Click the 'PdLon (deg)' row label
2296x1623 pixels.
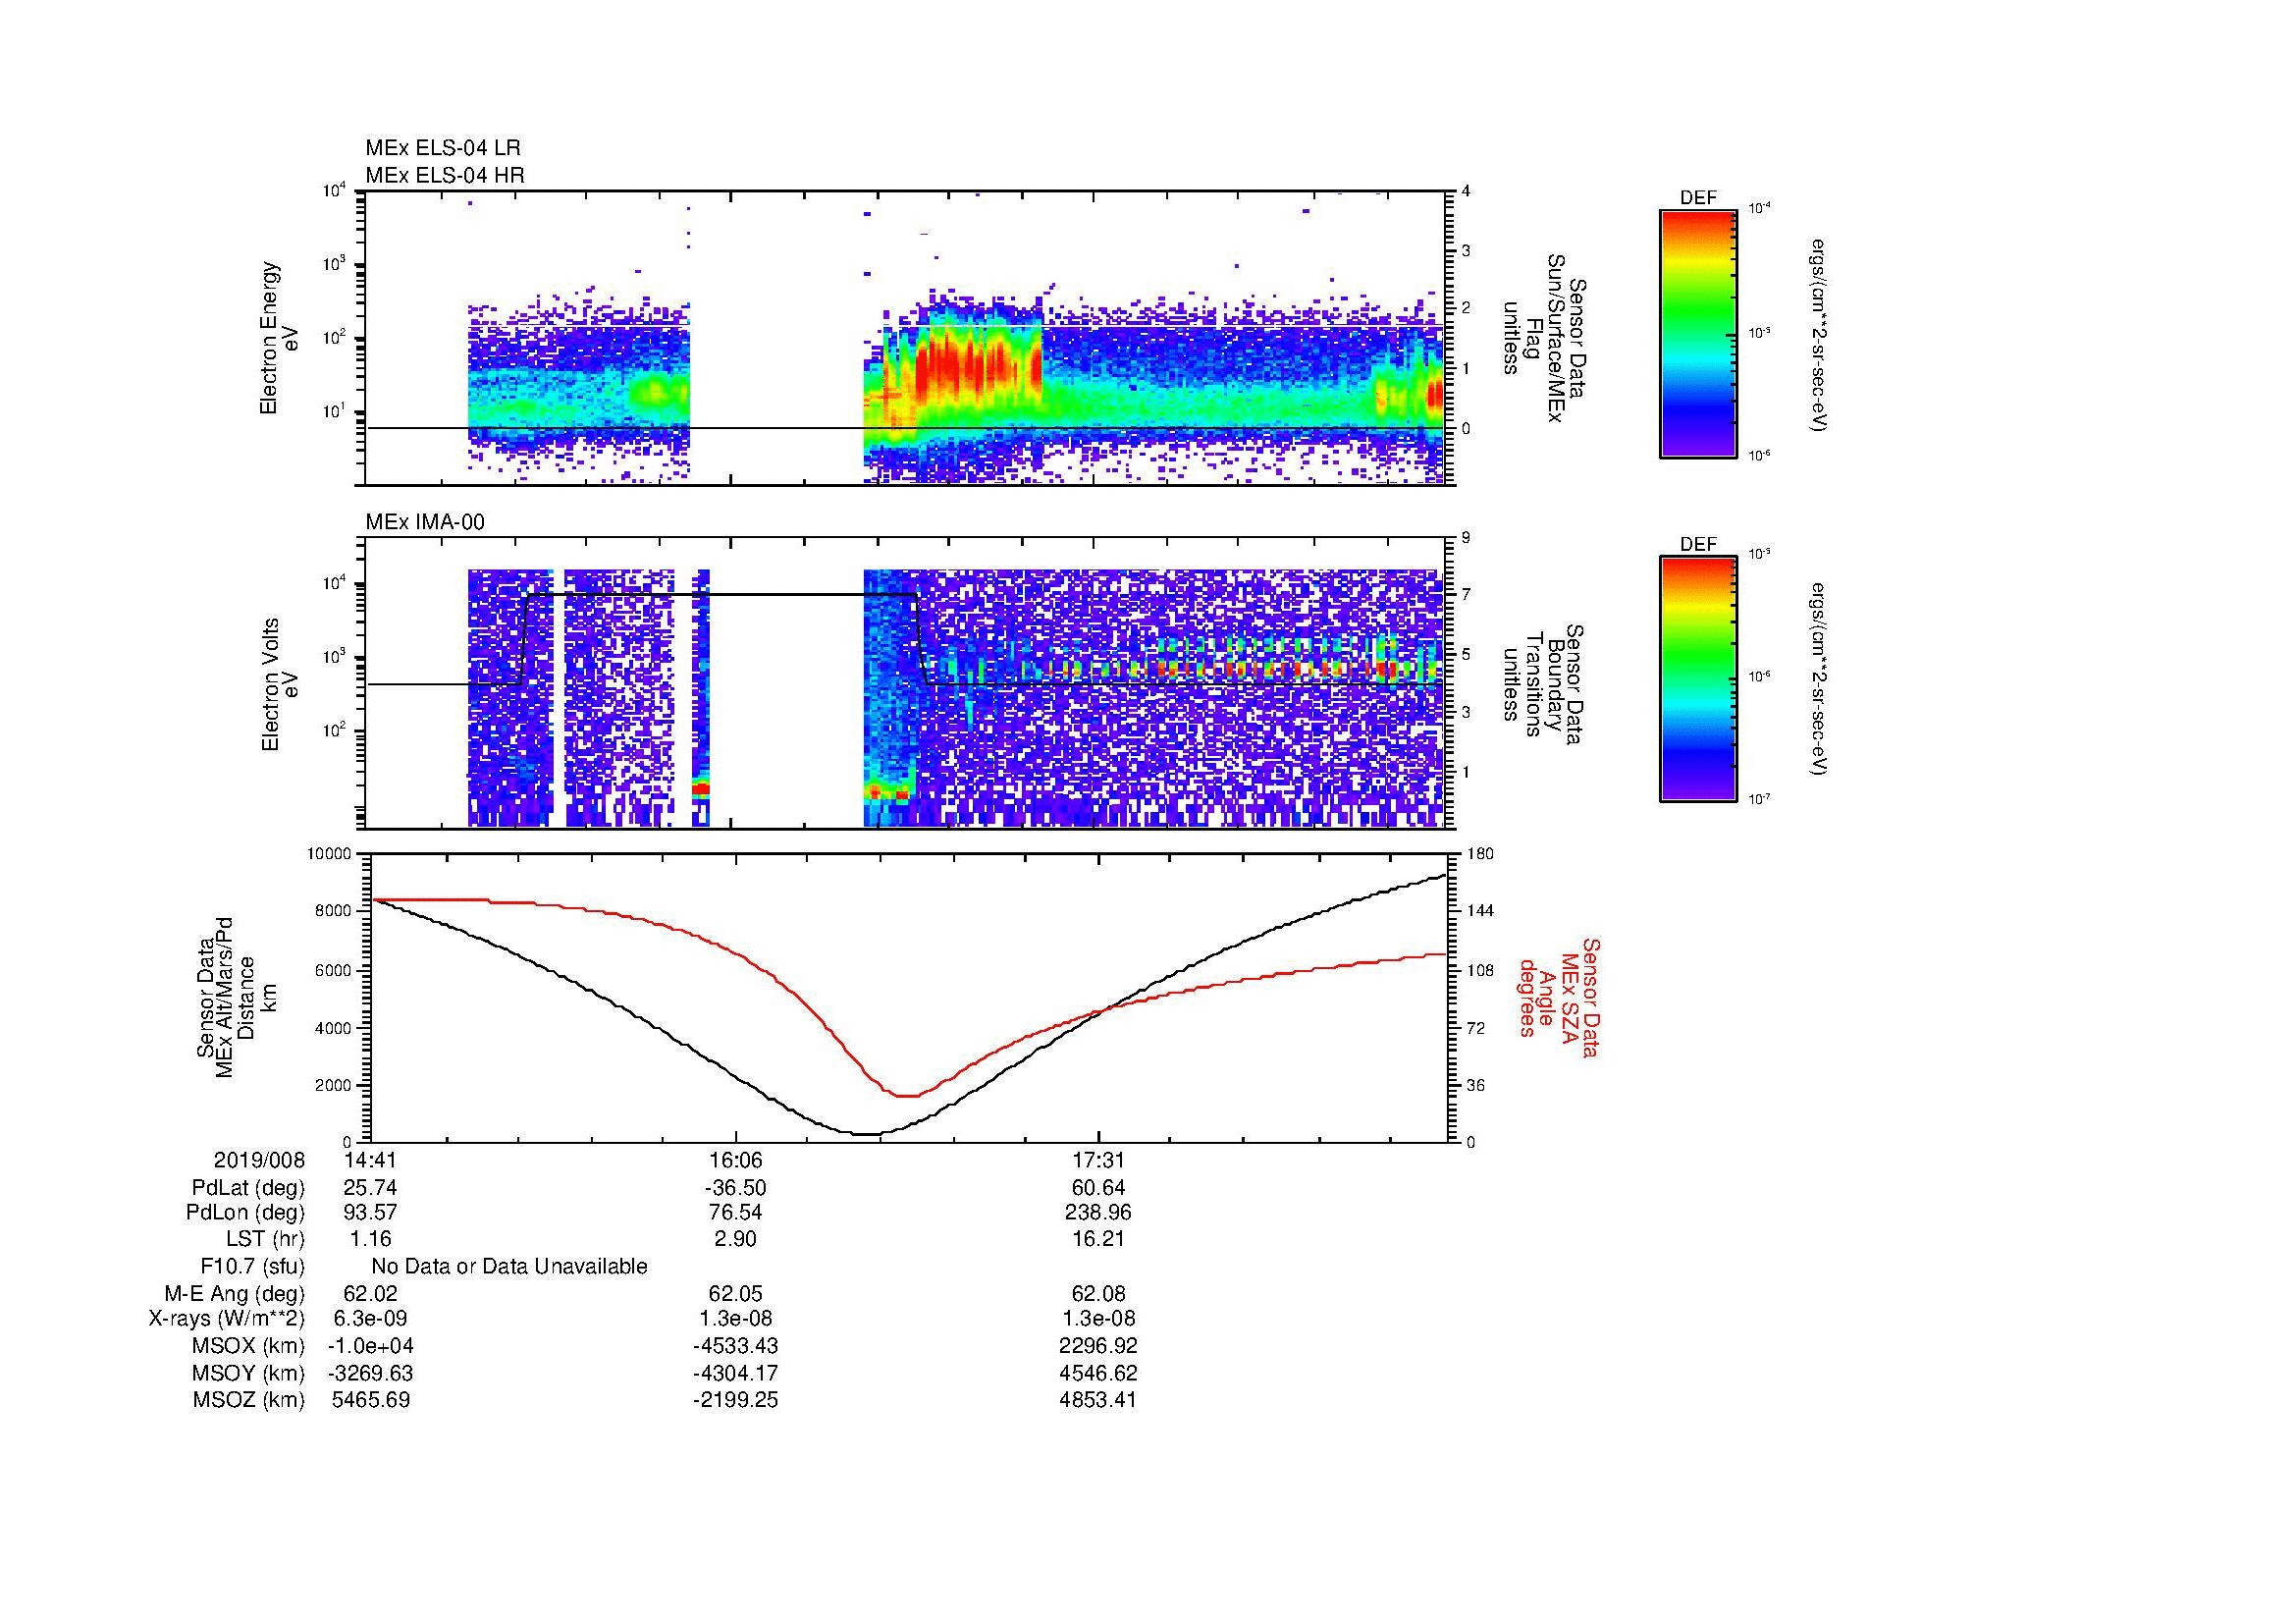(245, 1213)
